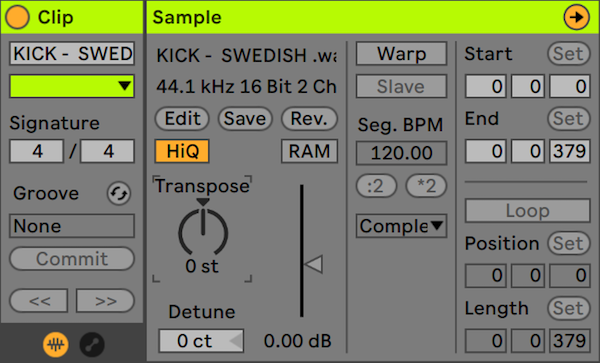
Task: Toggle the Slave tempo button
Action: pyautogui.click(x=401, y=86)
